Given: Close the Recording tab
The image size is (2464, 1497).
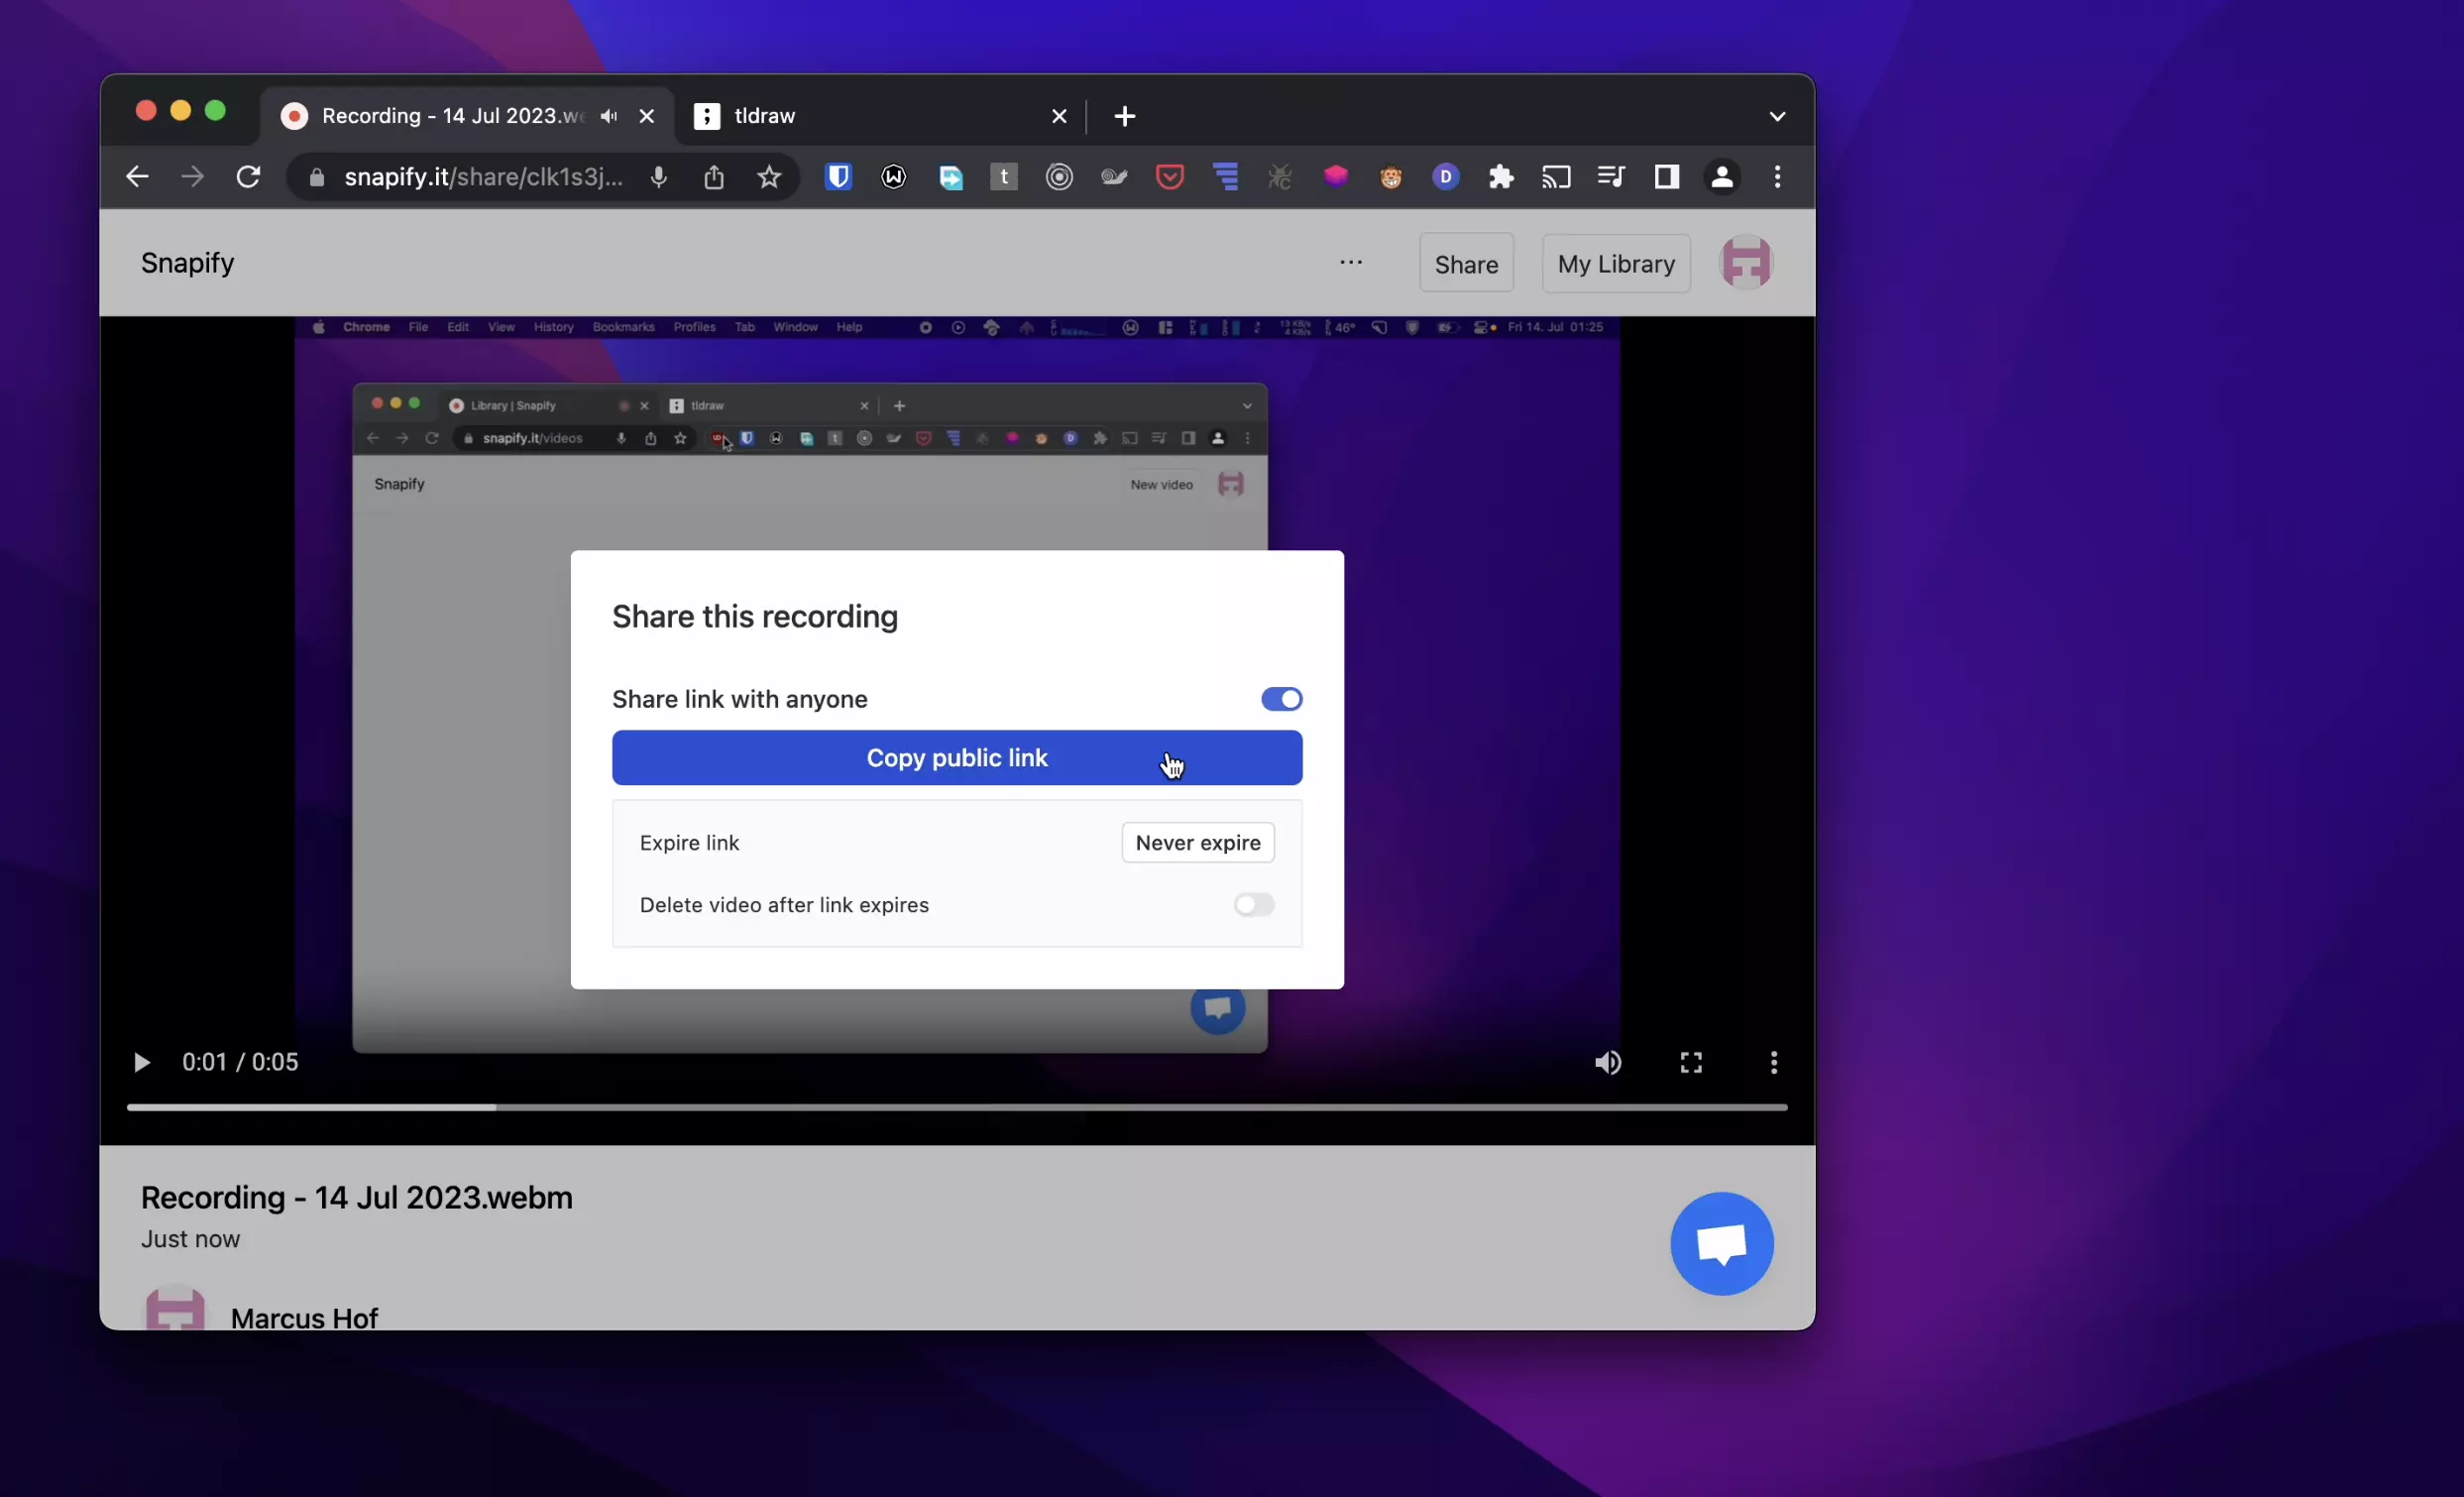Looking at the screenshot, I should click(647, 116).
